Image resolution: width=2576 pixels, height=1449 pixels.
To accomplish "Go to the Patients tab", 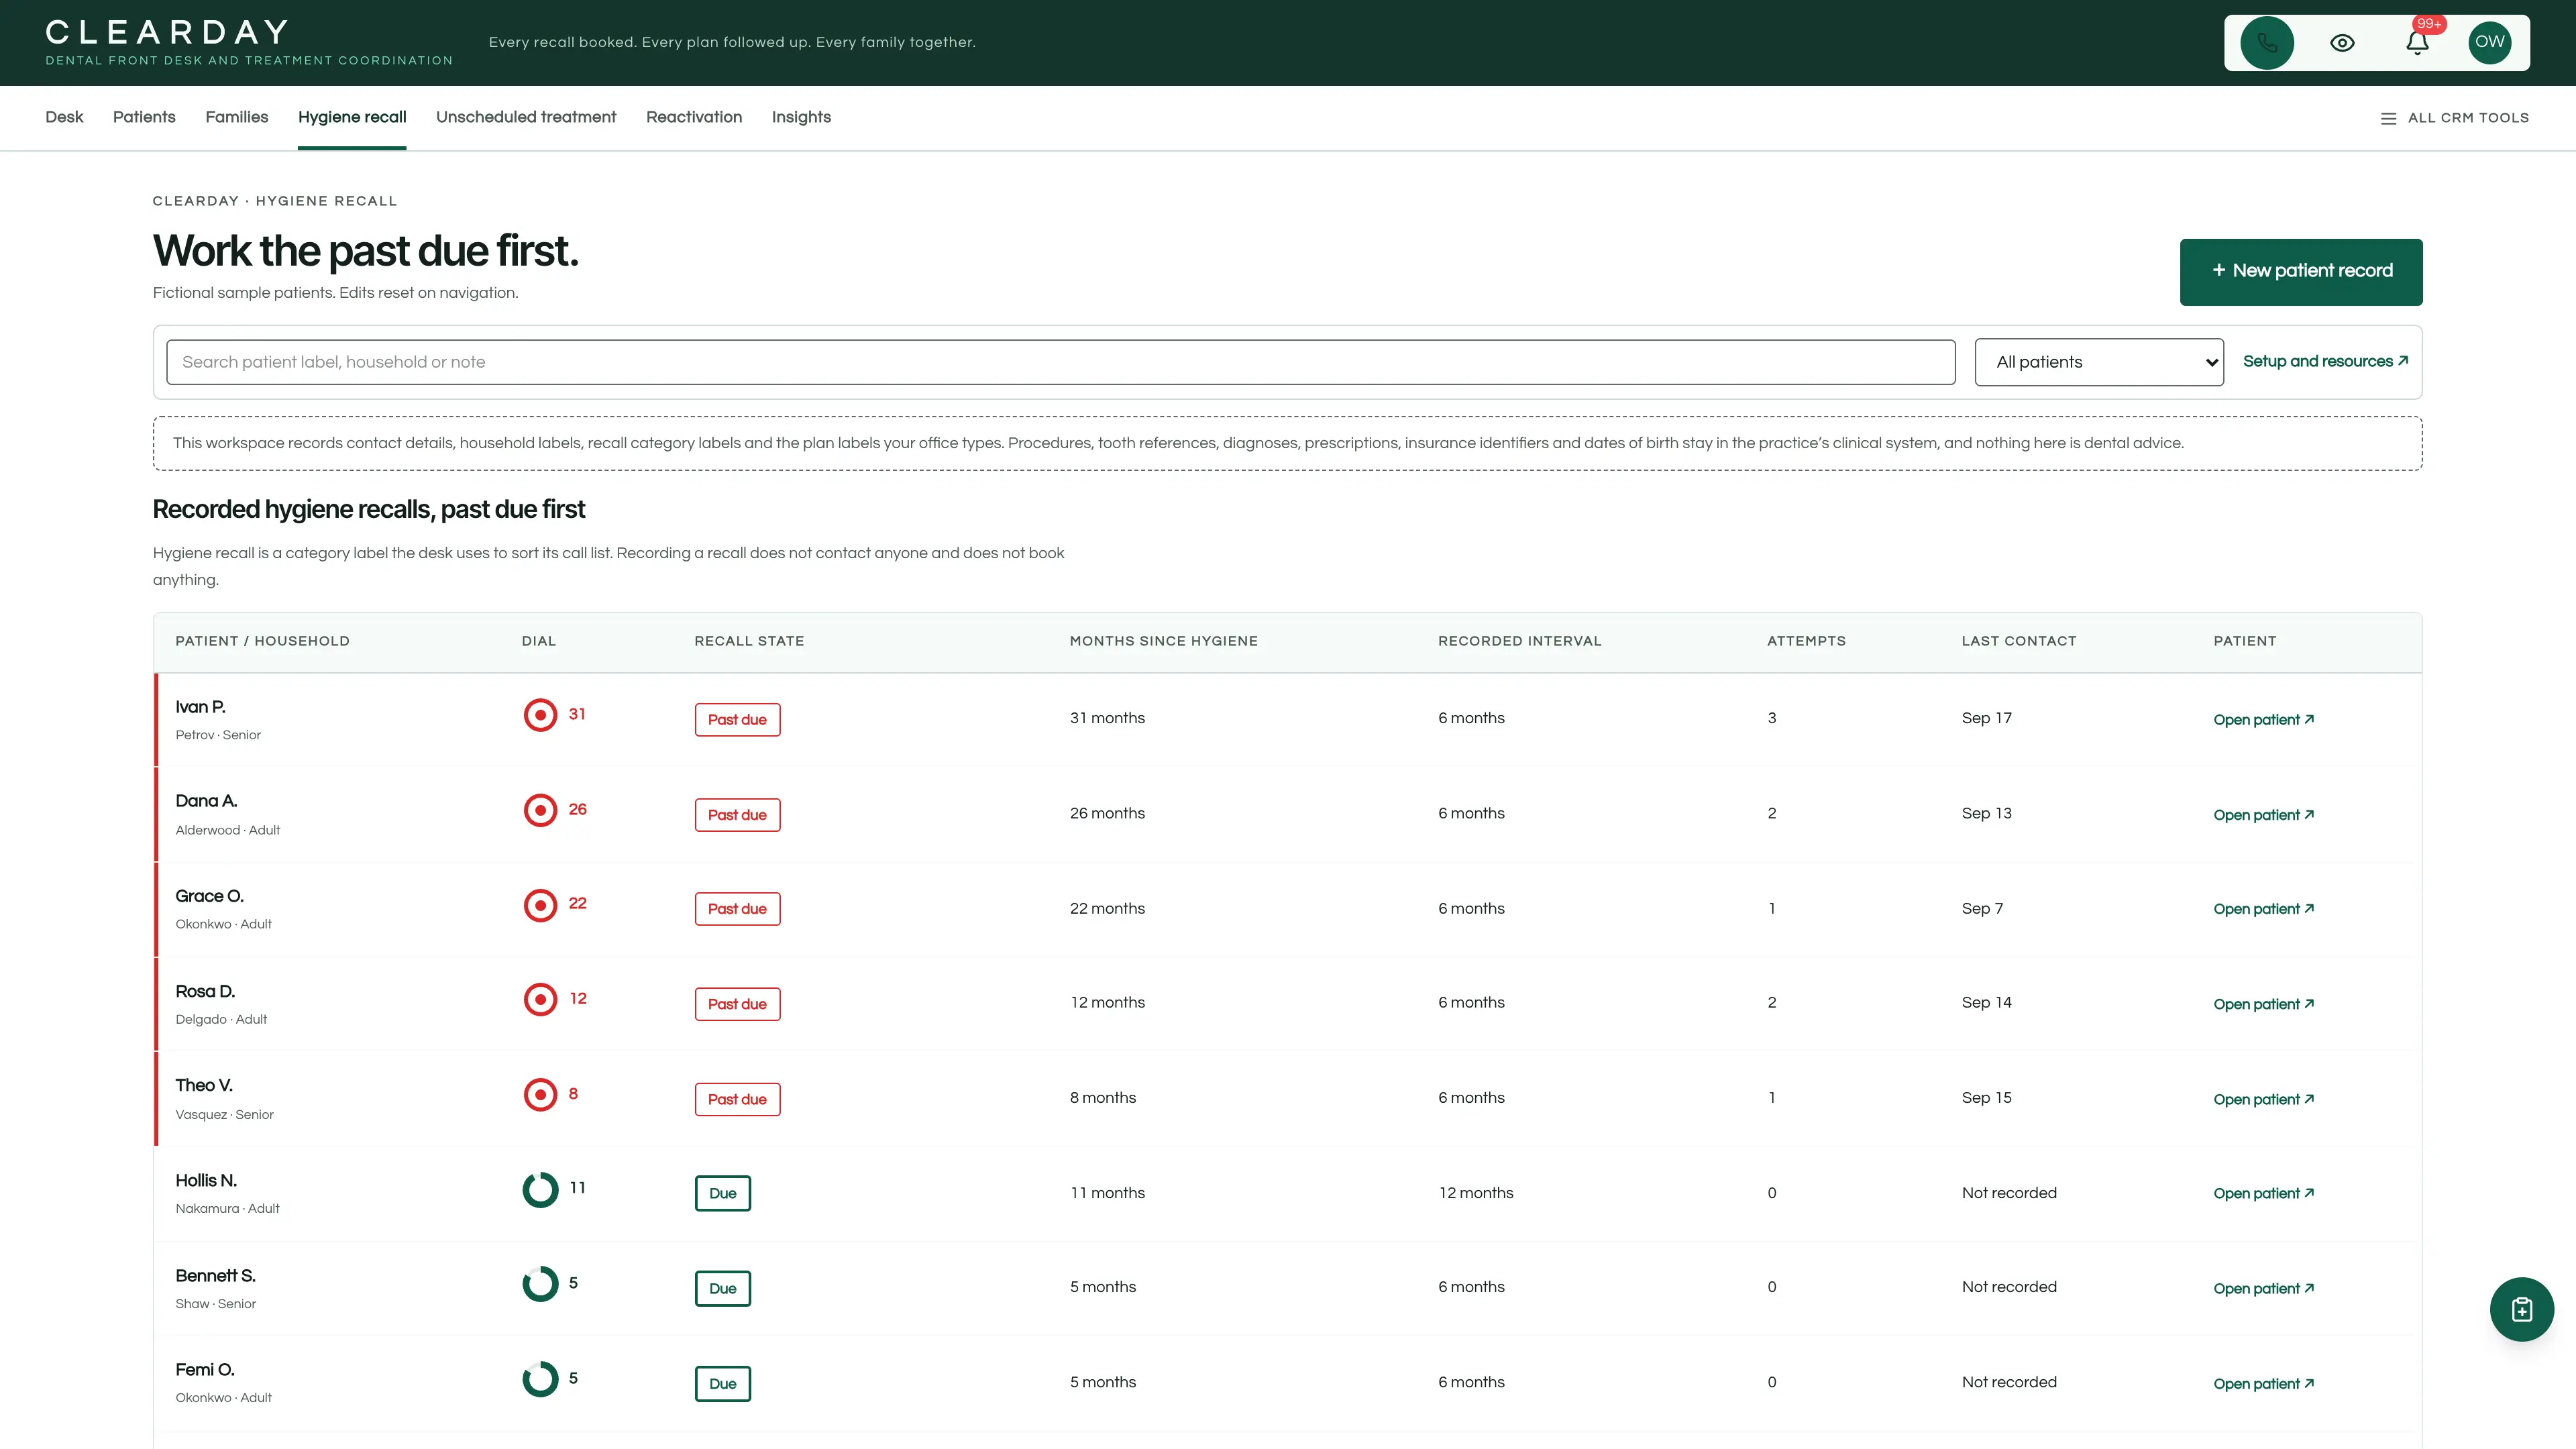I will point(144,117).
